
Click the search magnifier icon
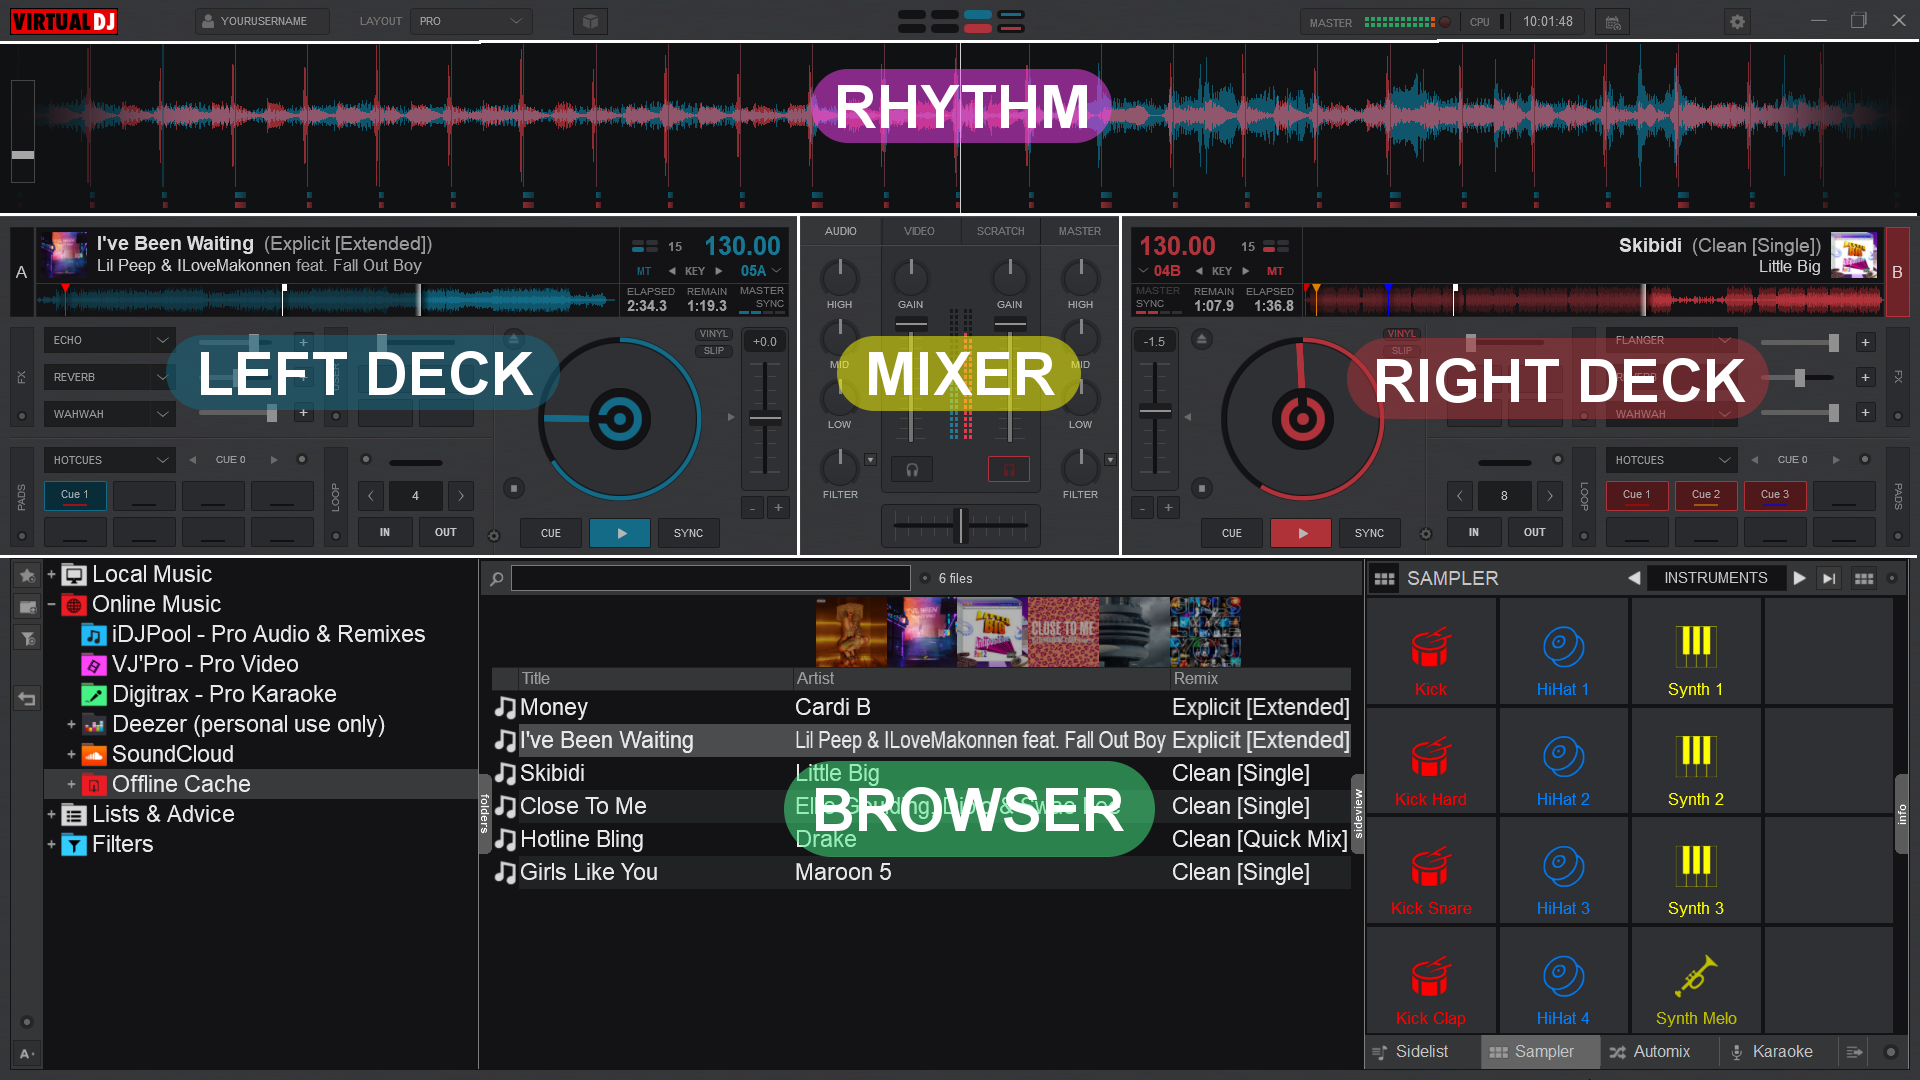(x=496, y=579)
